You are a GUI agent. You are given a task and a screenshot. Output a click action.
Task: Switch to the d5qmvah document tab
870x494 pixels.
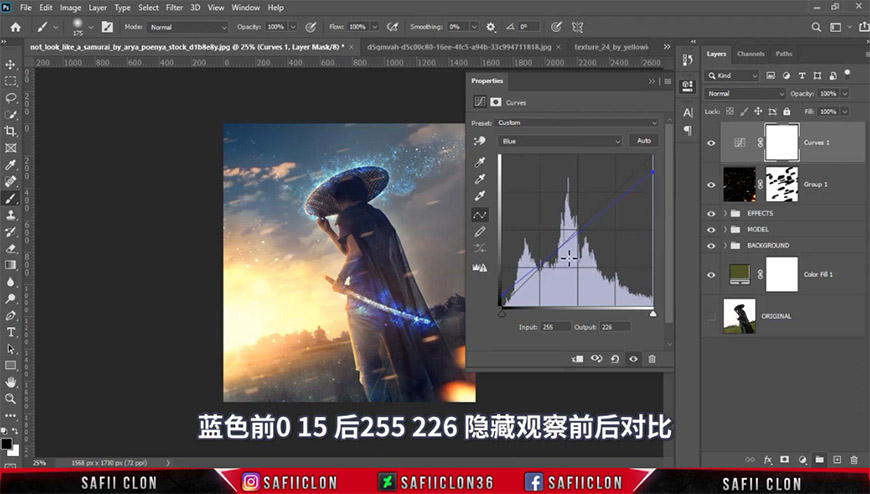pos(459,47)
